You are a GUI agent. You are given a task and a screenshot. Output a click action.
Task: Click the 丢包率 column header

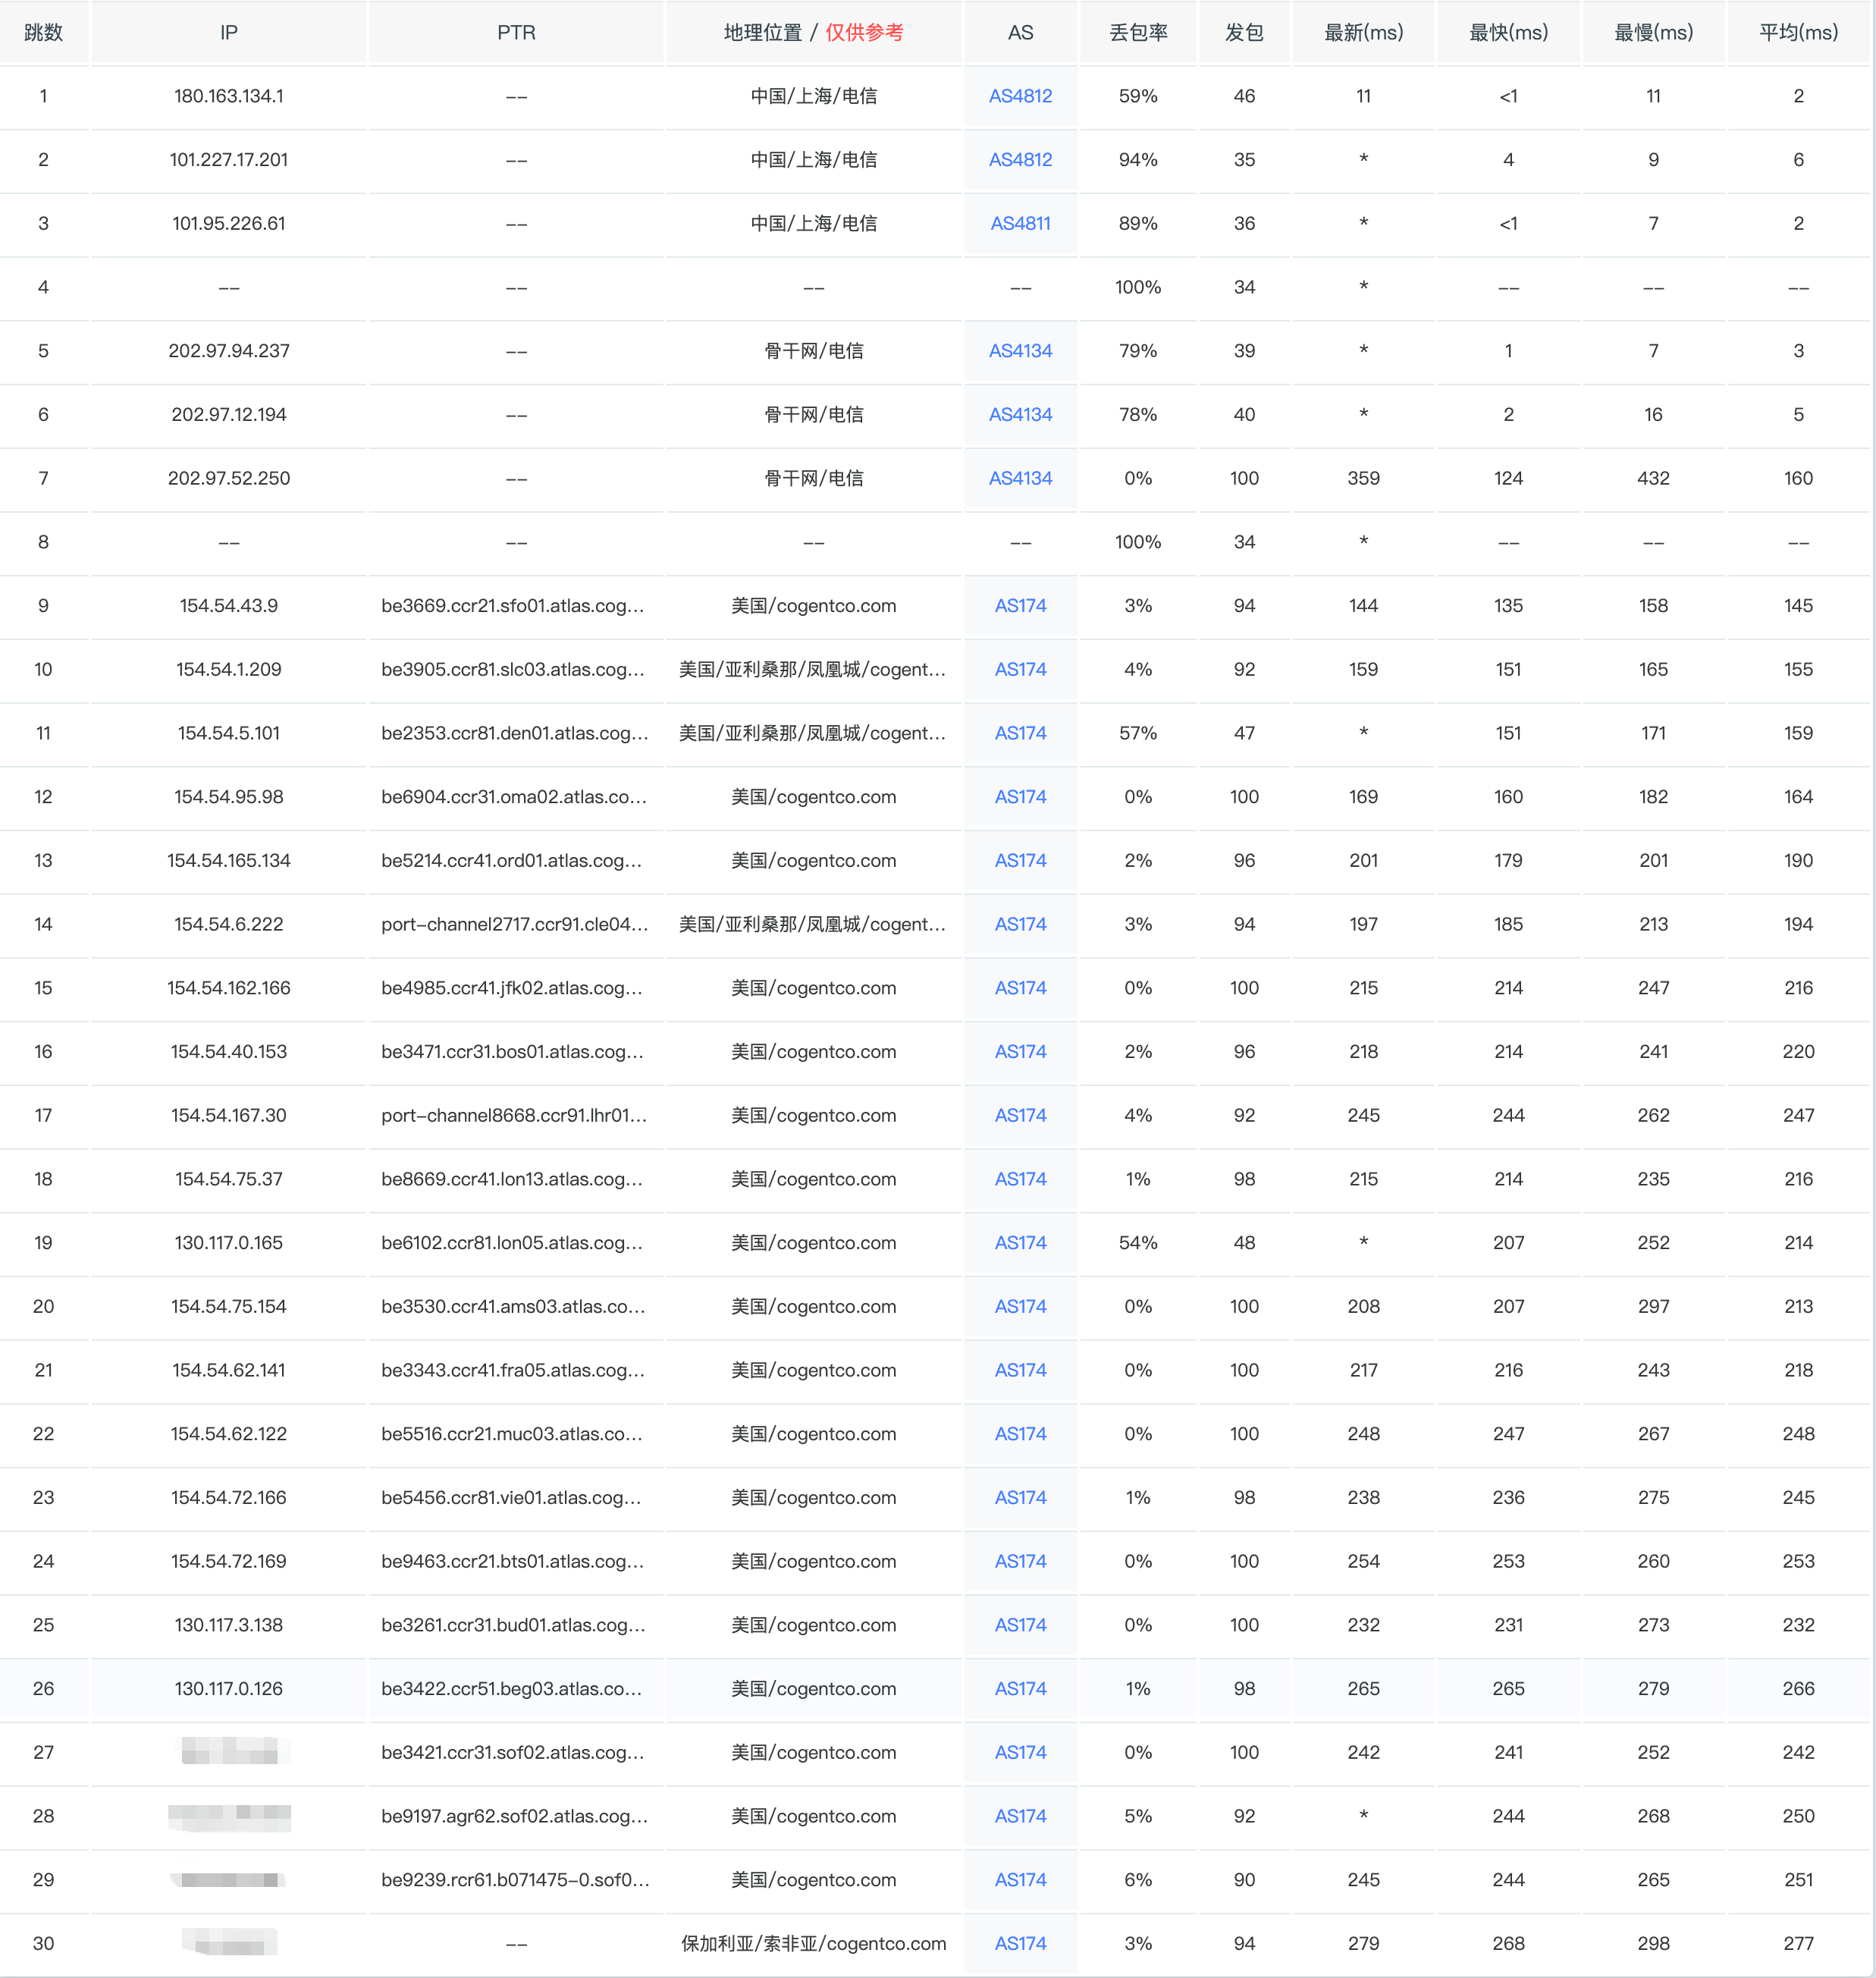click(1138, 32)
